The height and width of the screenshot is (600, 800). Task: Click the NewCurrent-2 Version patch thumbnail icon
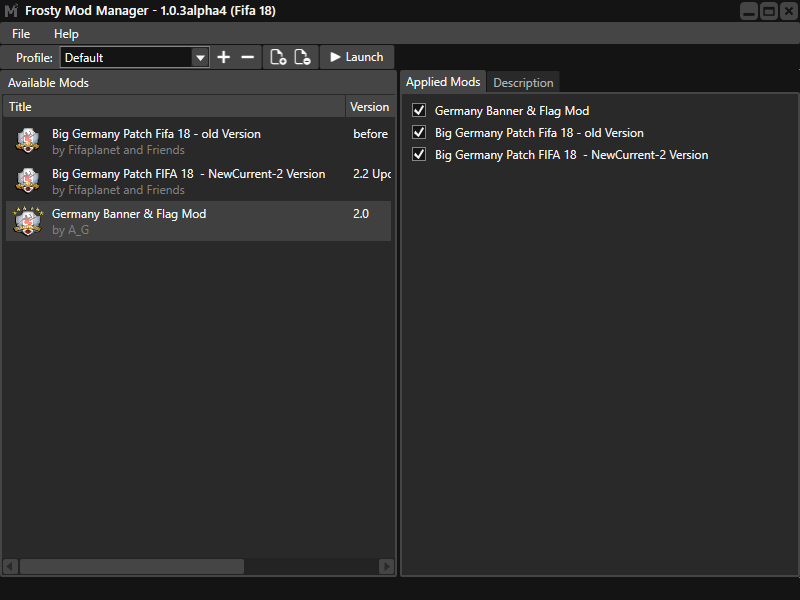pos(28,181)
